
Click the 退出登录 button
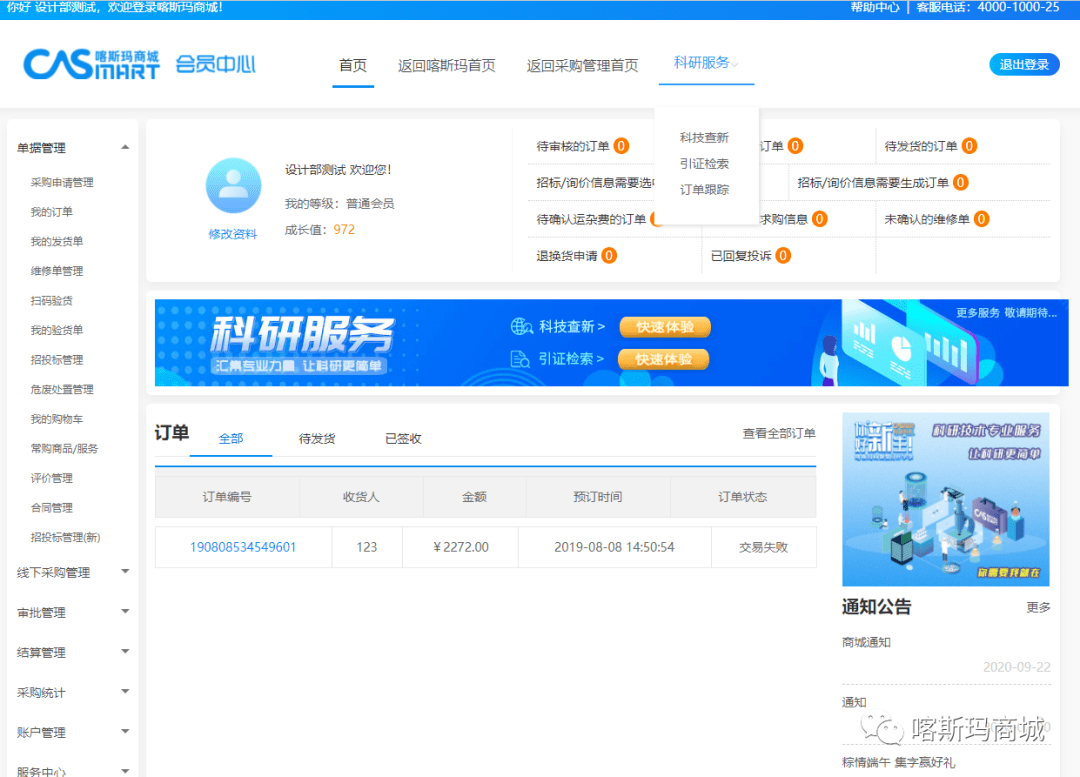(x=1023, y=63)
